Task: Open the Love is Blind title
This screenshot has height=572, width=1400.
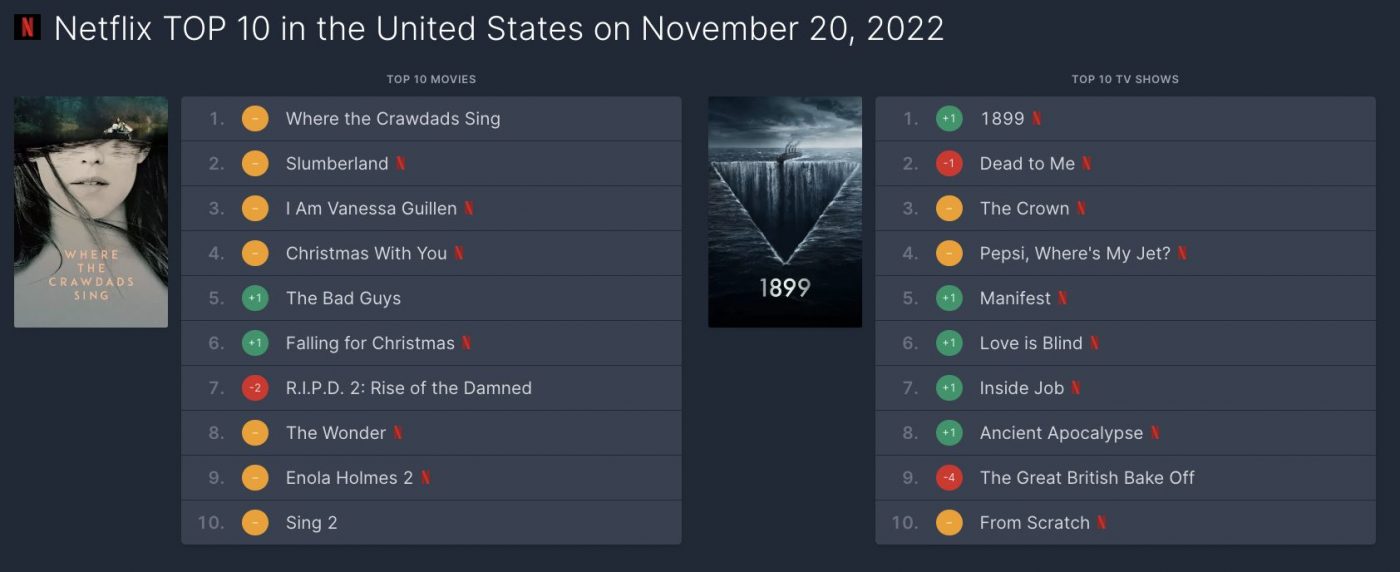Action: [1031, 343]
